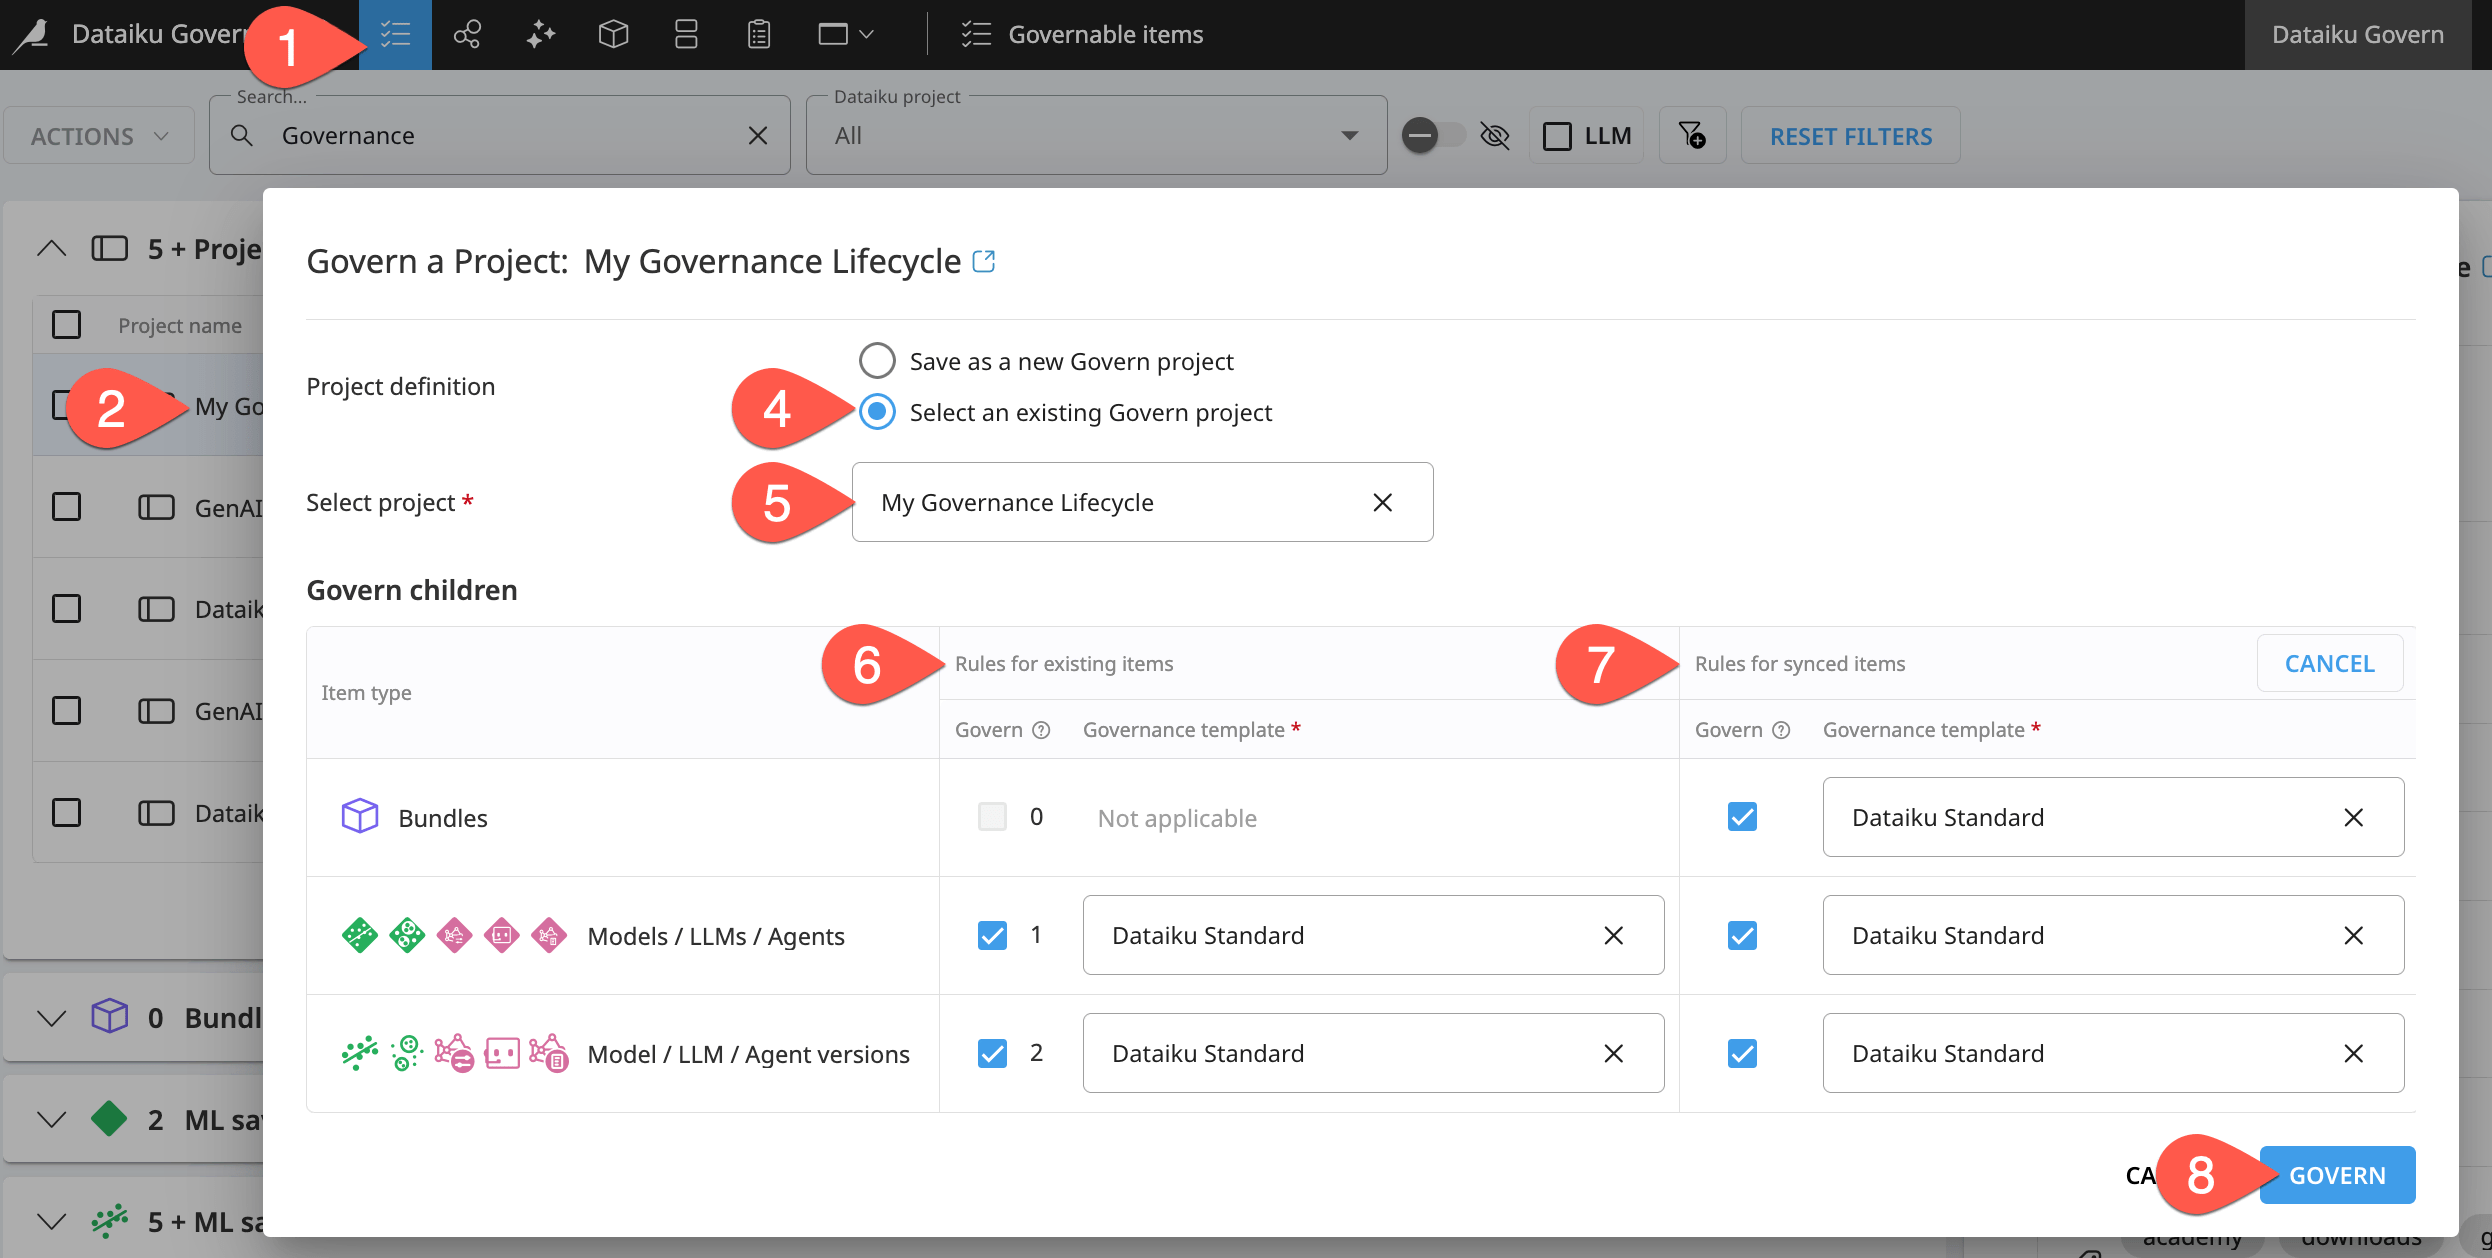Uncheck synced Govern for Model / LLM / Agent versions
This screenshot has height=1258, width=2492.
(1742, 1053)
